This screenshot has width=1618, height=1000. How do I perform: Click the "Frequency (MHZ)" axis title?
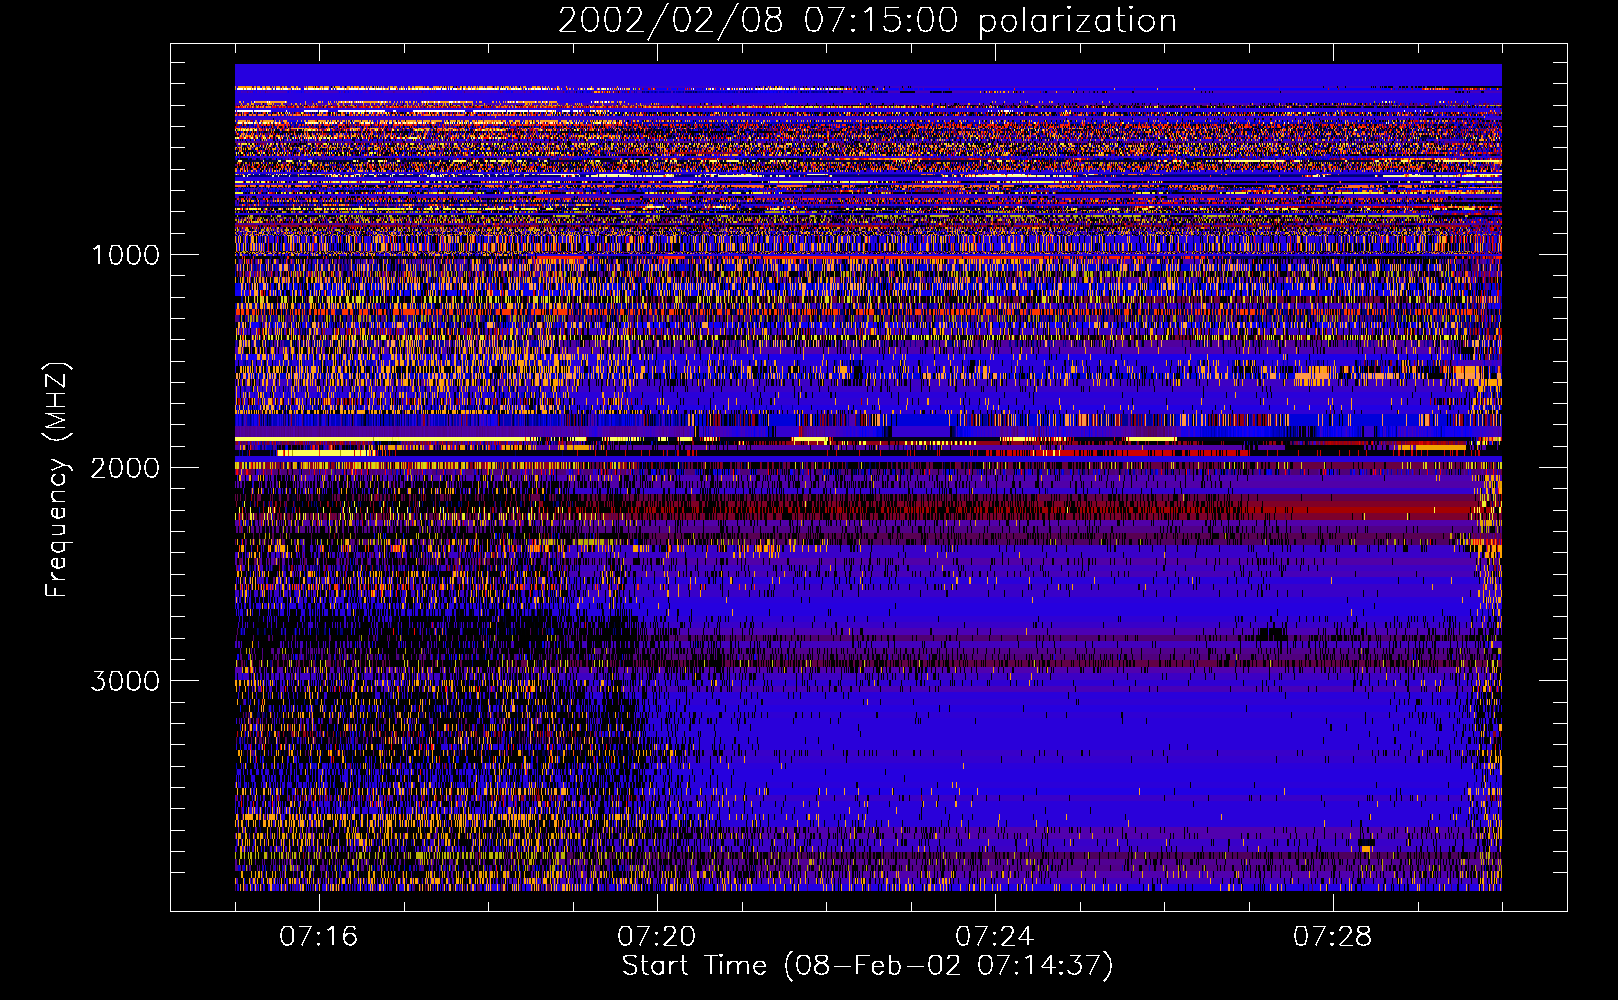coord(57,480)
